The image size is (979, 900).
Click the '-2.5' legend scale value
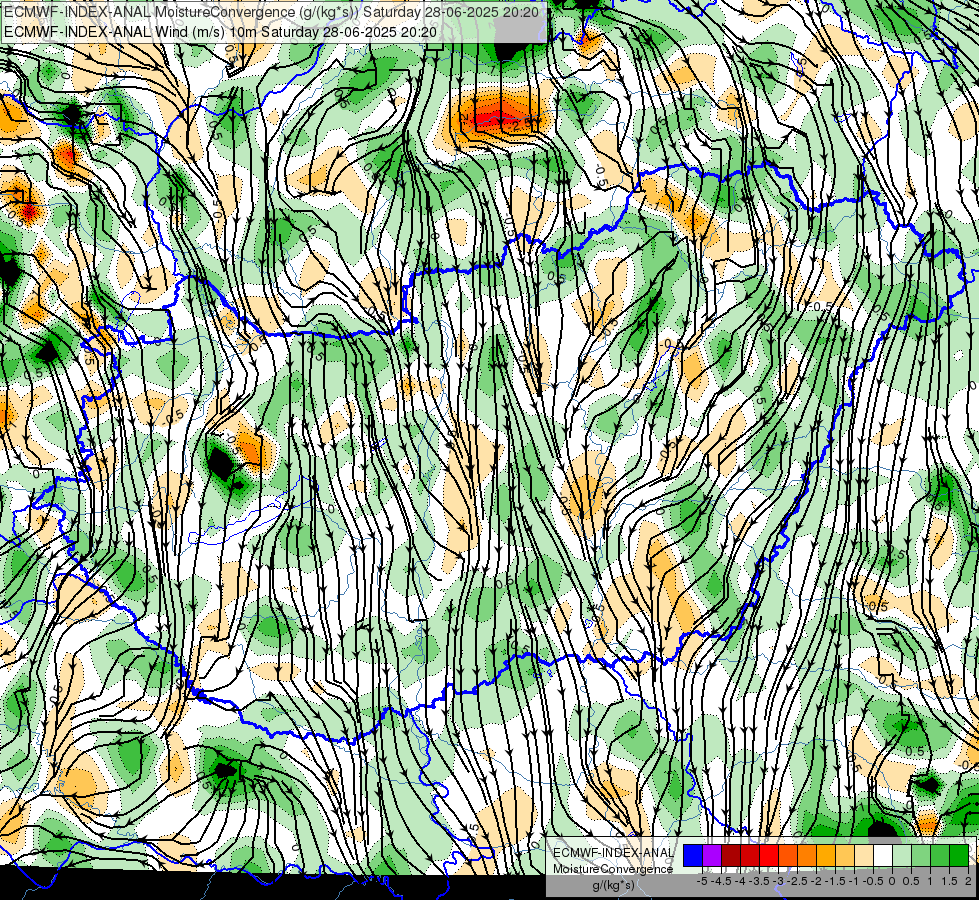pos(797,881)
